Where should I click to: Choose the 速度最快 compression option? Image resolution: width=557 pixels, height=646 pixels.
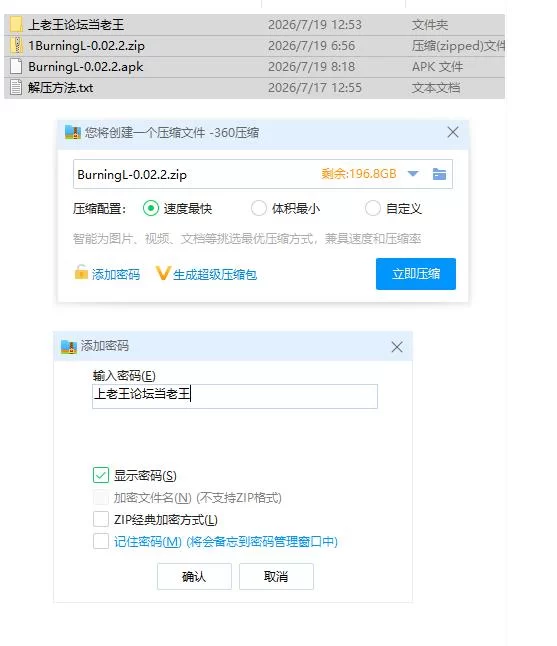[x=151, y=208]
